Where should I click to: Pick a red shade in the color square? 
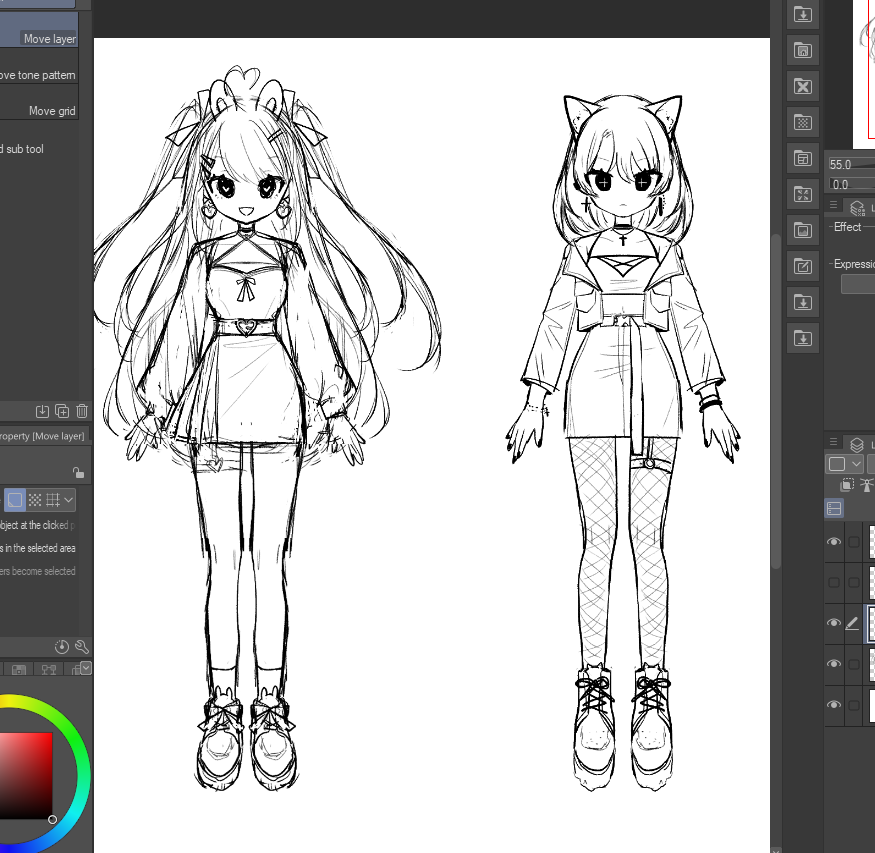tap(25, 775)
